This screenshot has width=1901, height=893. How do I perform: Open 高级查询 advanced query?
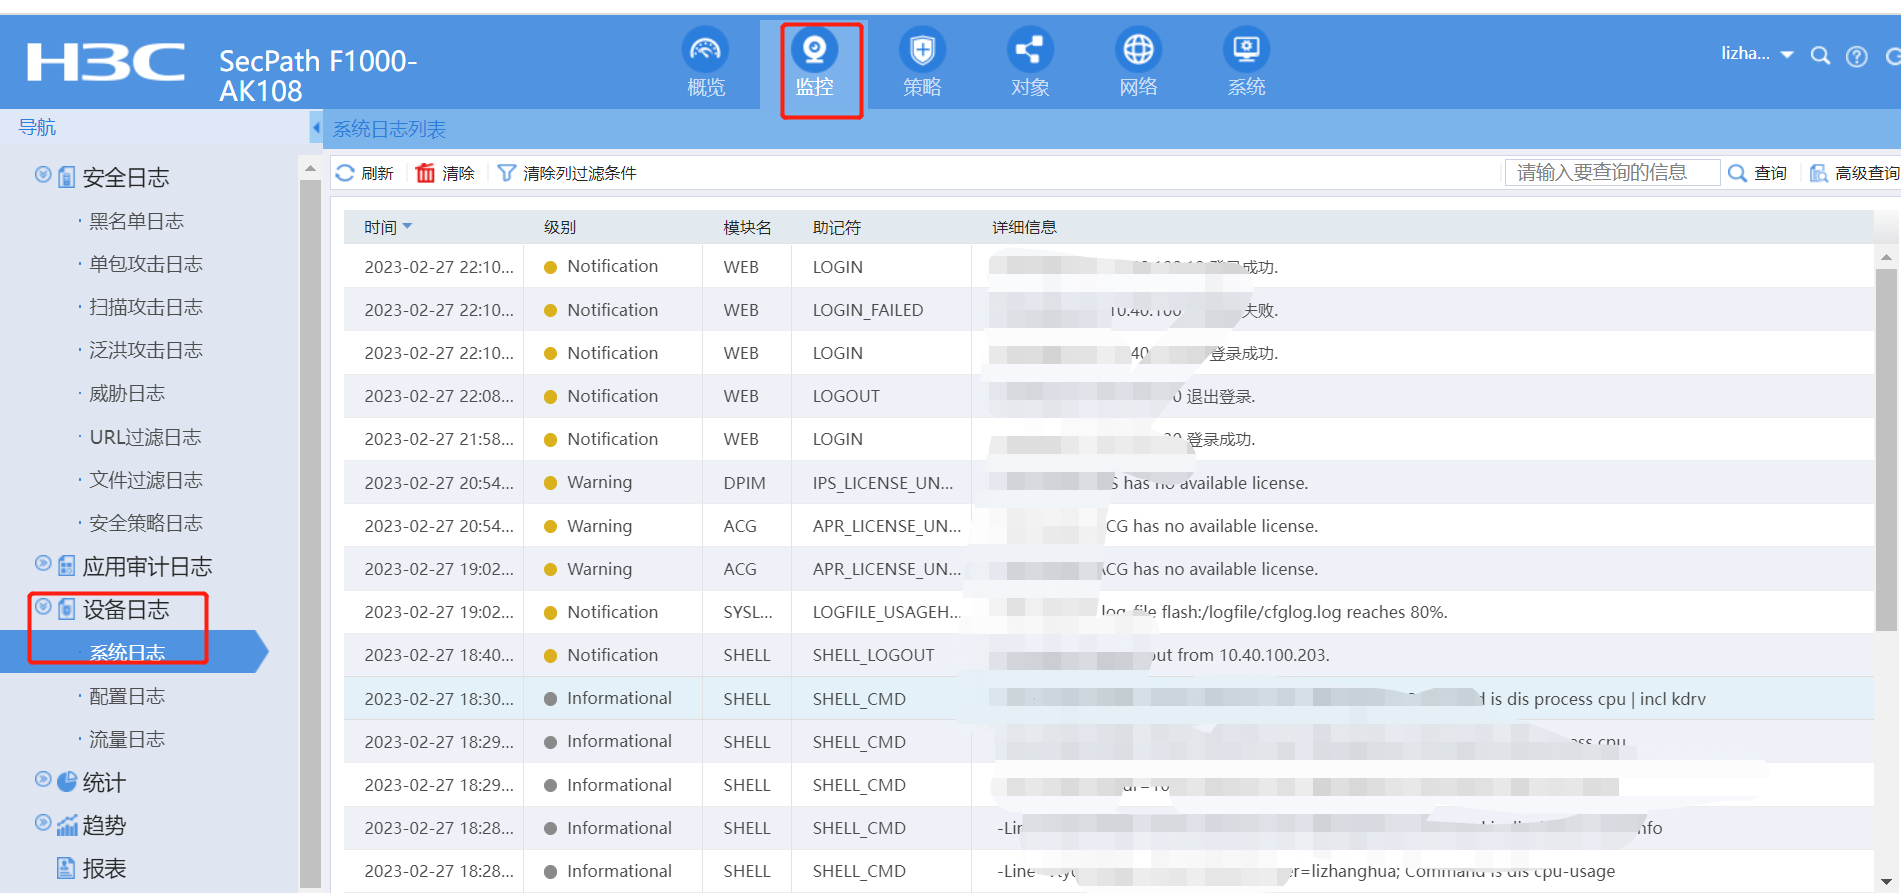(1855, 173)
